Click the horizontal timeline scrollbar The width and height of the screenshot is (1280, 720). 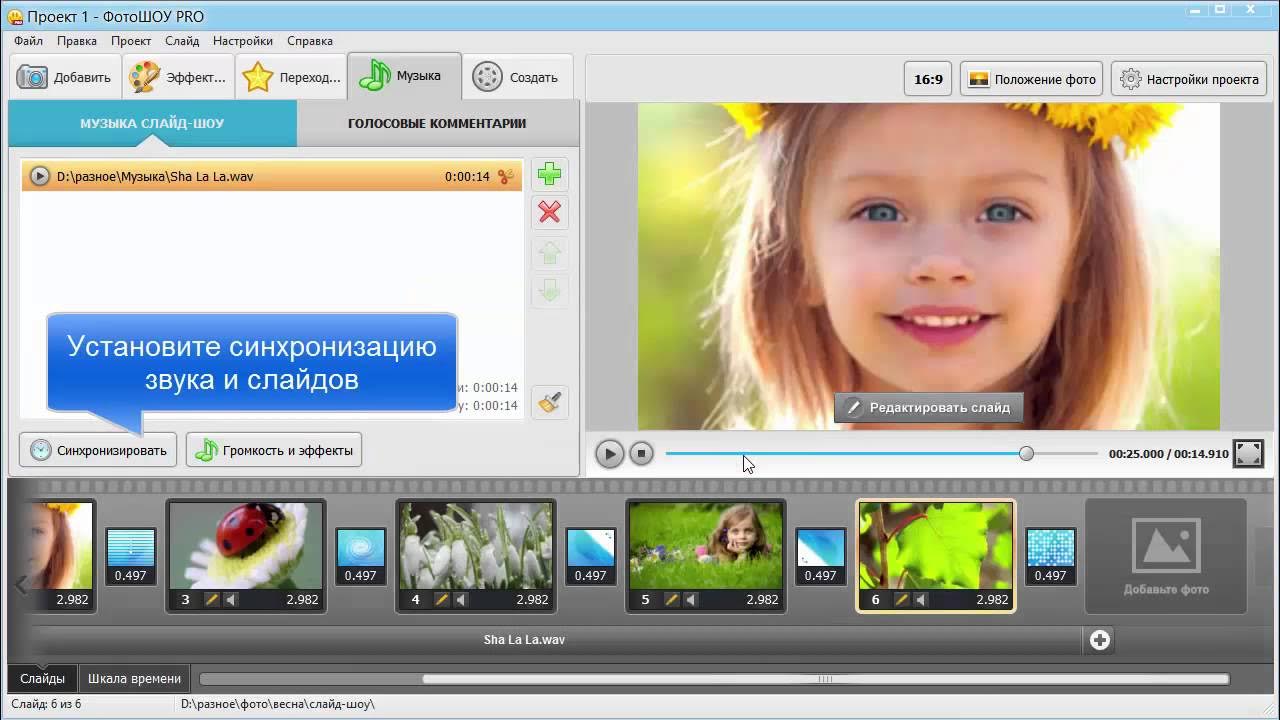click(x=825, y=679)
